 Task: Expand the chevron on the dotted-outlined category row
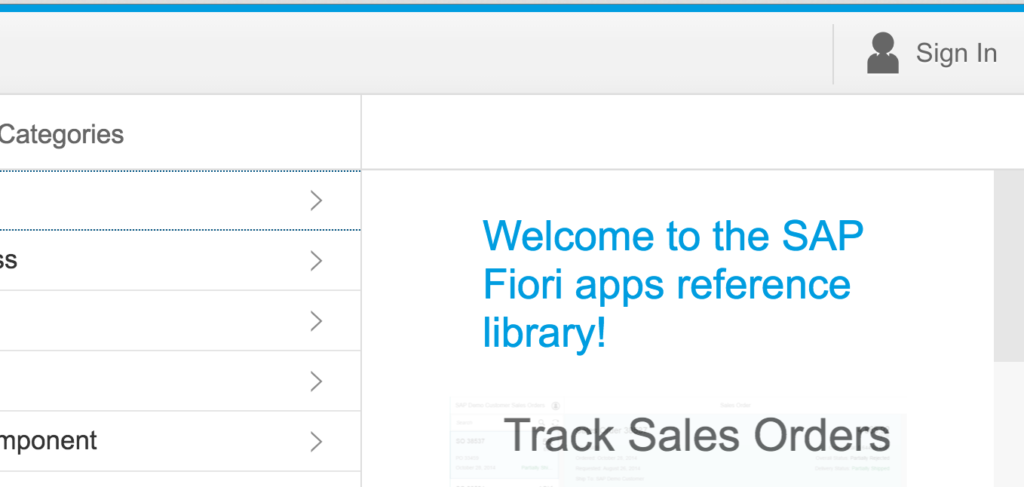316,201
